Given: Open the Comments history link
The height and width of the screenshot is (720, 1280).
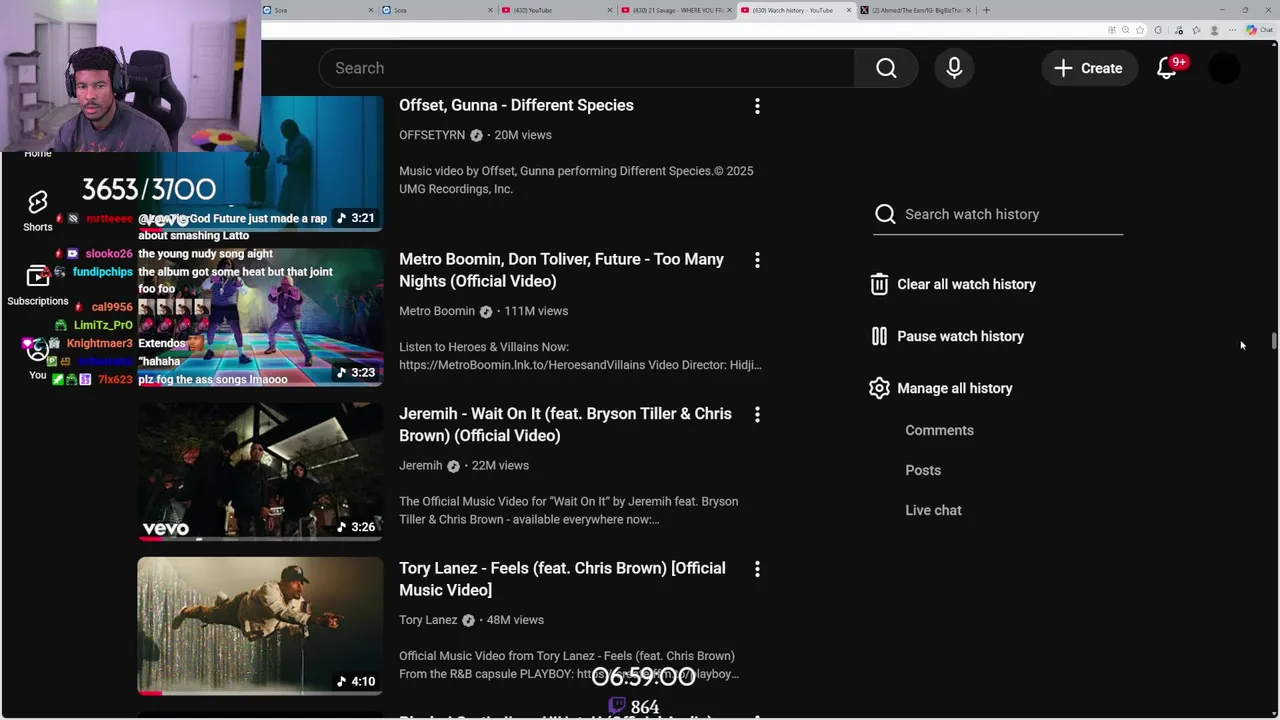Looking at the screenshot, I should [939, 430].
